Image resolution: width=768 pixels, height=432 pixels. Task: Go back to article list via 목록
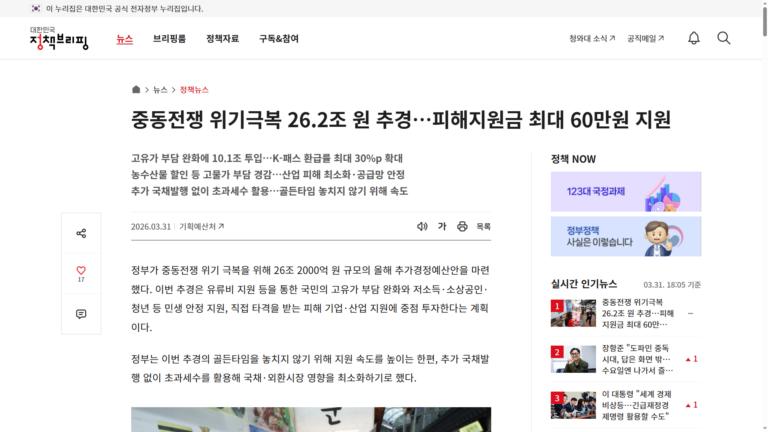[483, 226]
